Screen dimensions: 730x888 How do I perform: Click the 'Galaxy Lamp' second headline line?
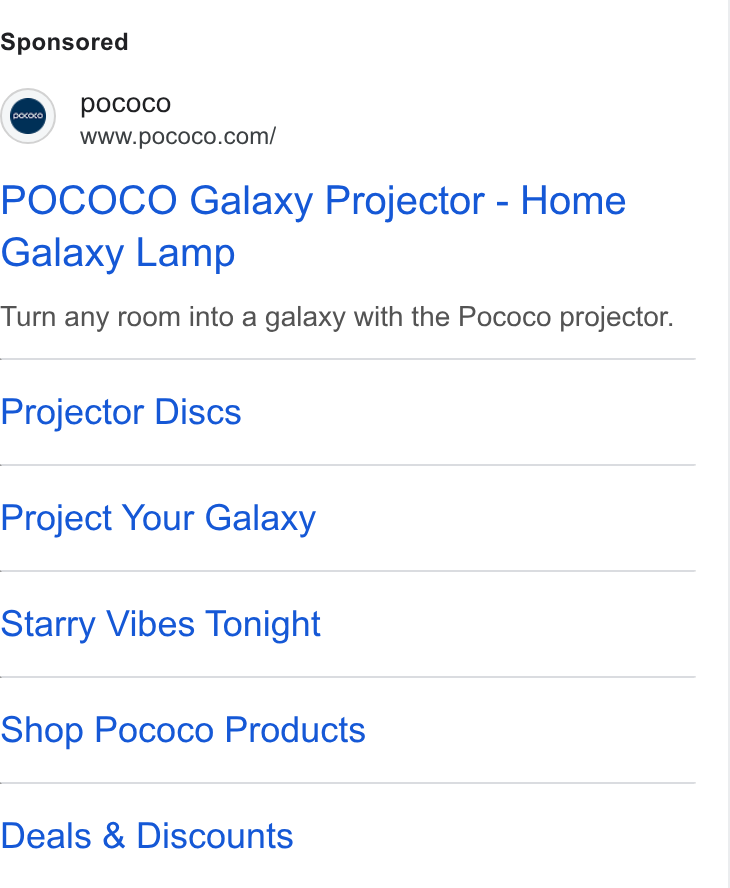click(x=118, y=253)
